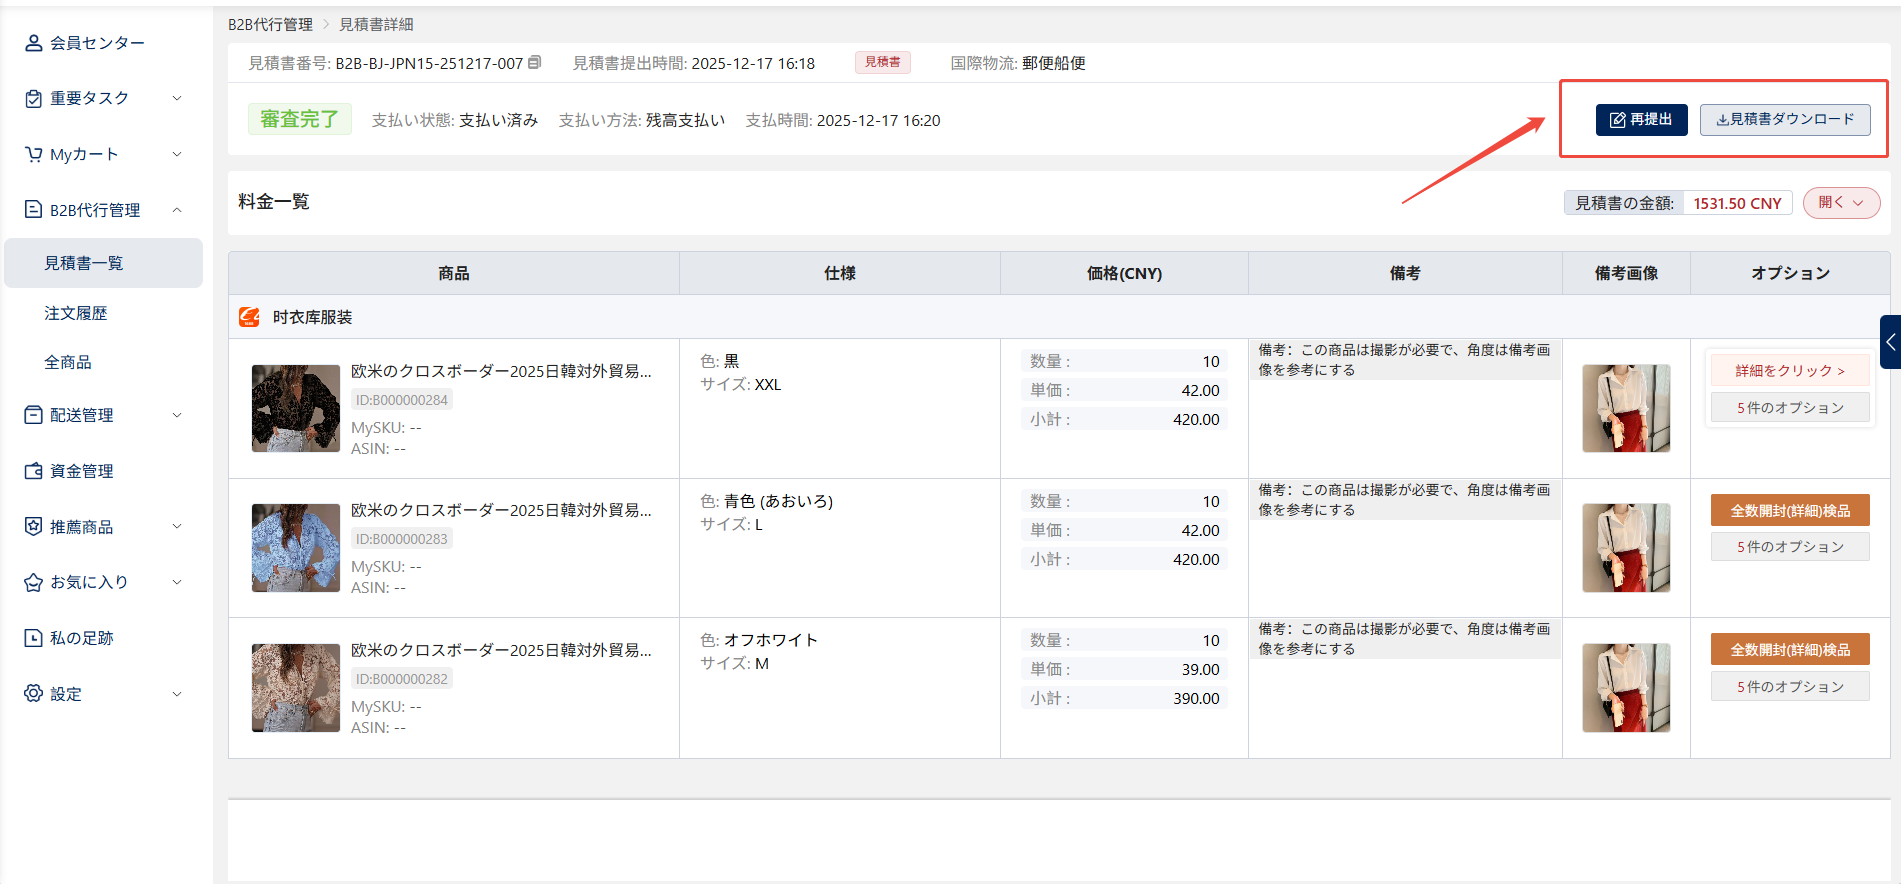The image size is (1901, 884).
Task: Click the 推薦商品 badge icon
Action: [33, 527]
